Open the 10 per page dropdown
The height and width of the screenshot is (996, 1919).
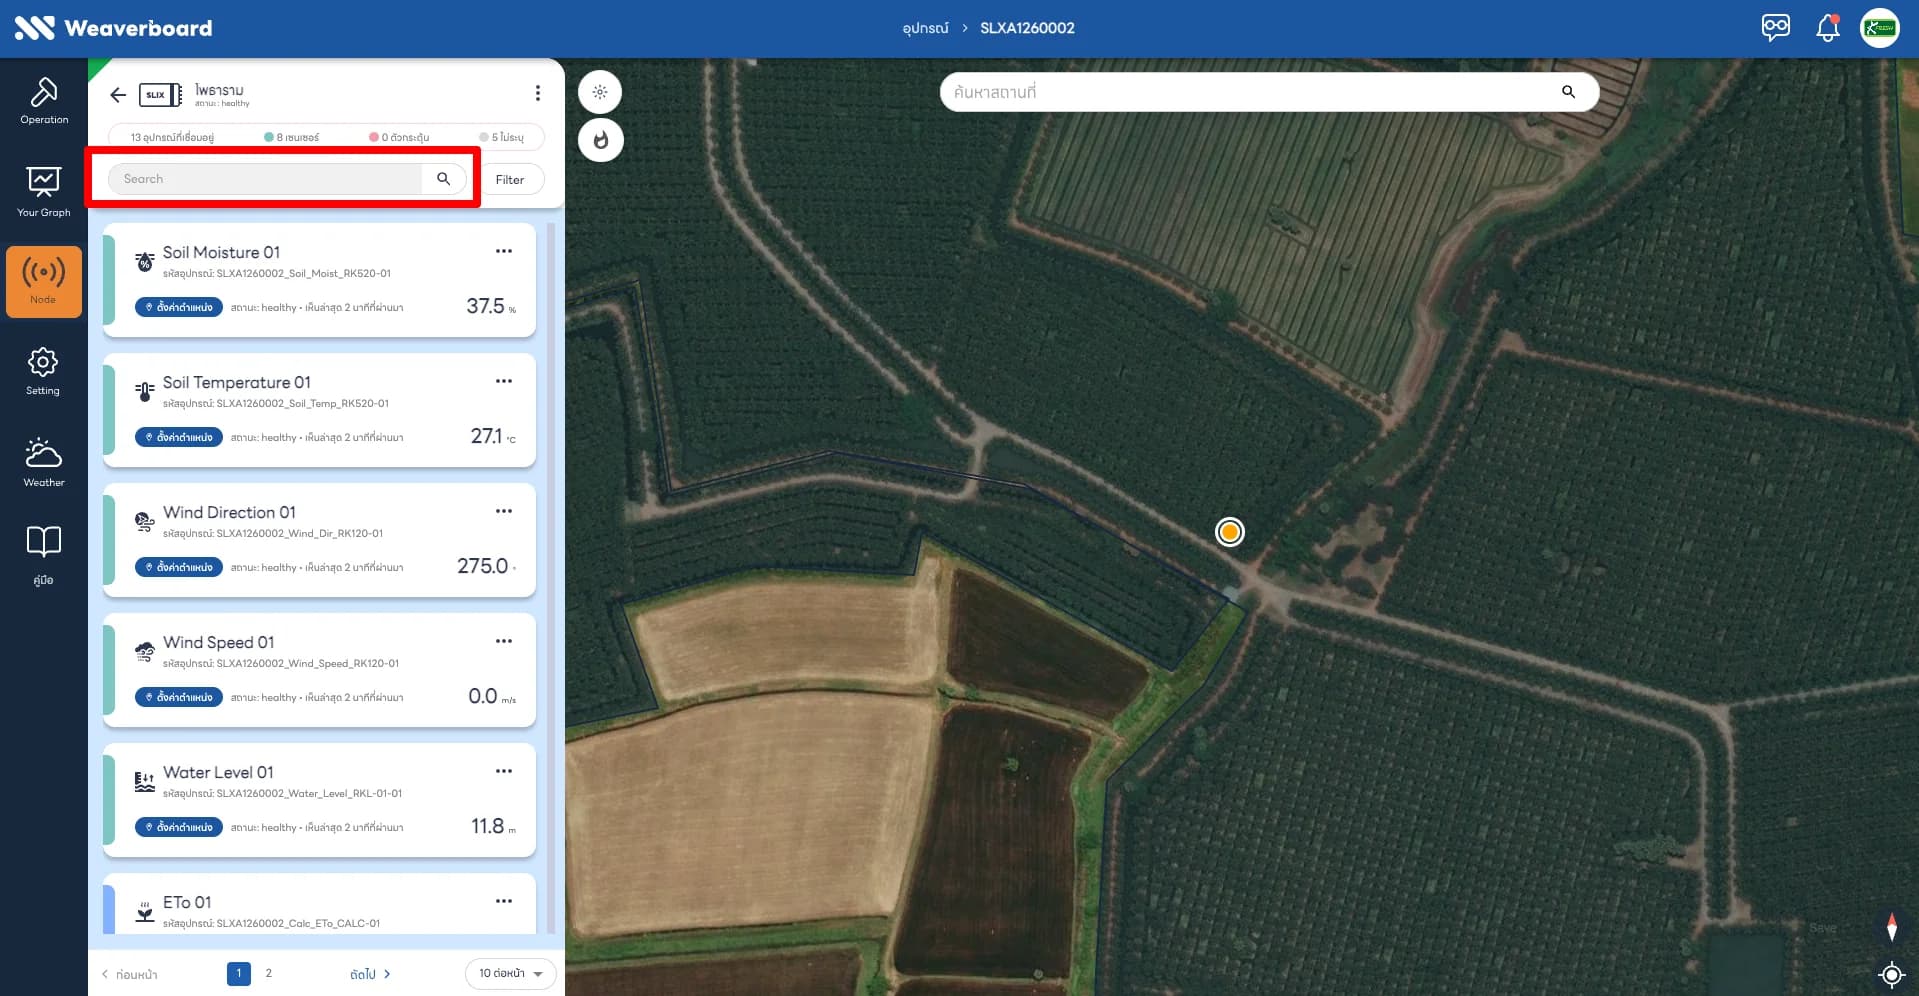(511, 974)
